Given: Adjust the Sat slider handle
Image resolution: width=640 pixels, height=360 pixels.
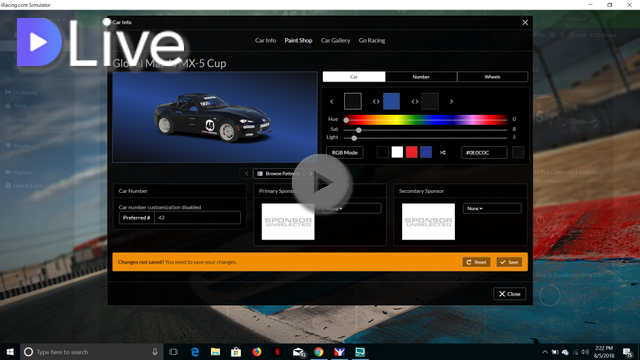Looking at the screenshot, I should (x=359, y=130).
